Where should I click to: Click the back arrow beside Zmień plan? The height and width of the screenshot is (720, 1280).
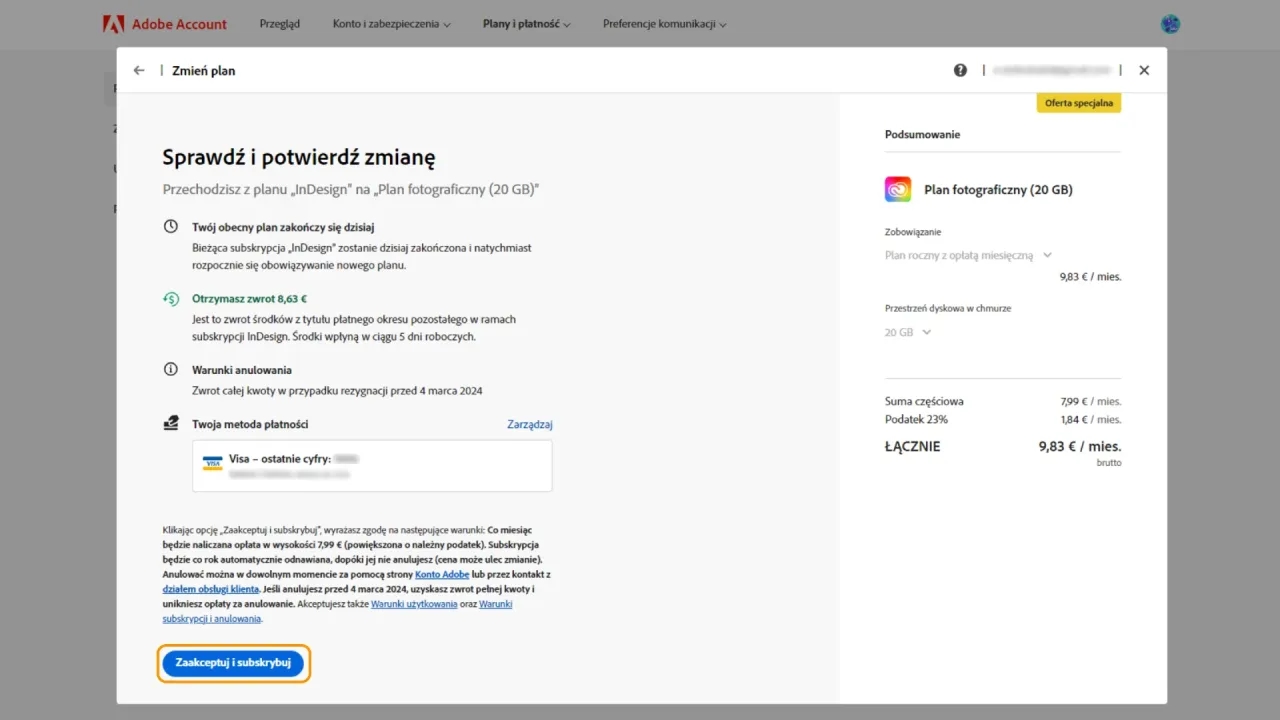click(139, 70)
